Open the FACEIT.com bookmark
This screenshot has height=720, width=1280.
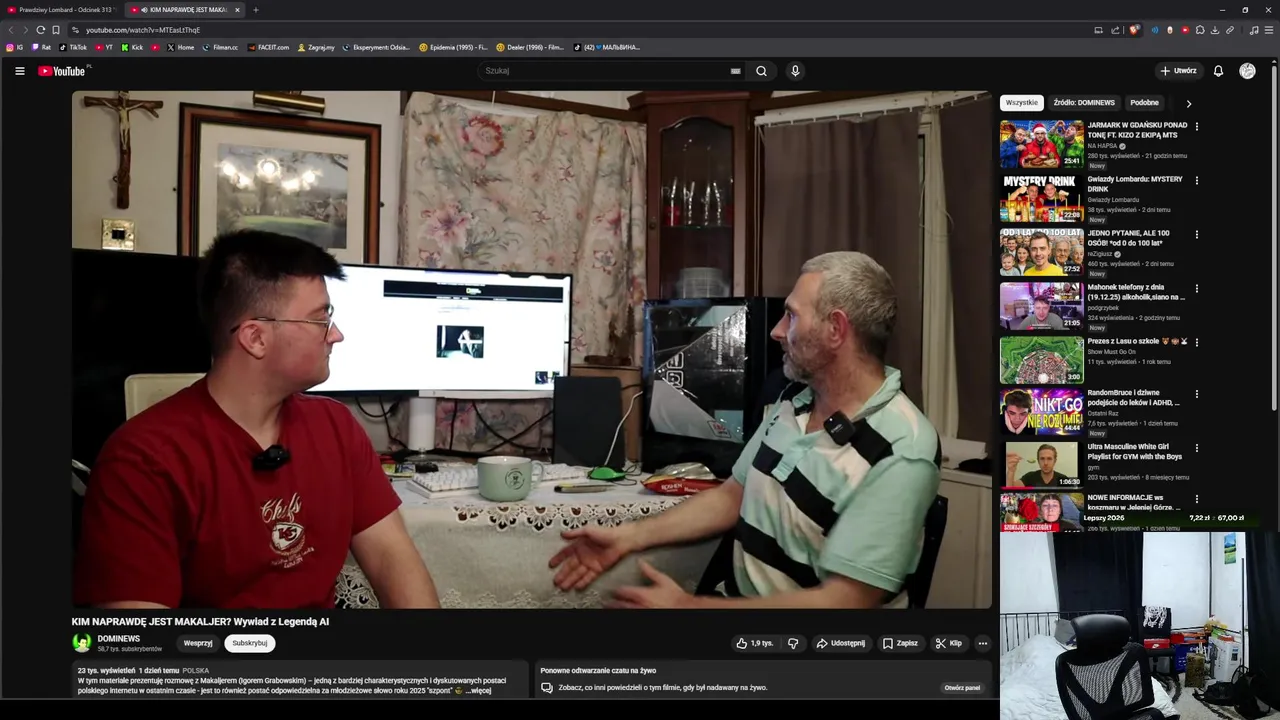click(x=269, y=47)
